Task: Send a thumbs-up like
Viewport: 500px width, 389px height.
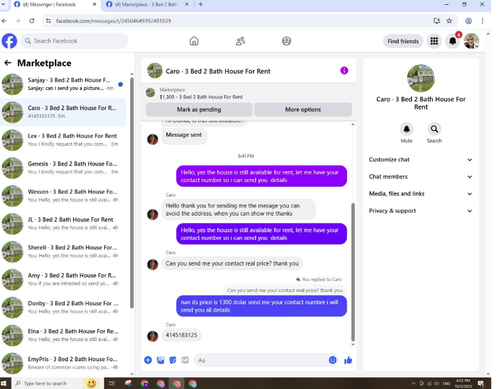Action: pos(348,360)
